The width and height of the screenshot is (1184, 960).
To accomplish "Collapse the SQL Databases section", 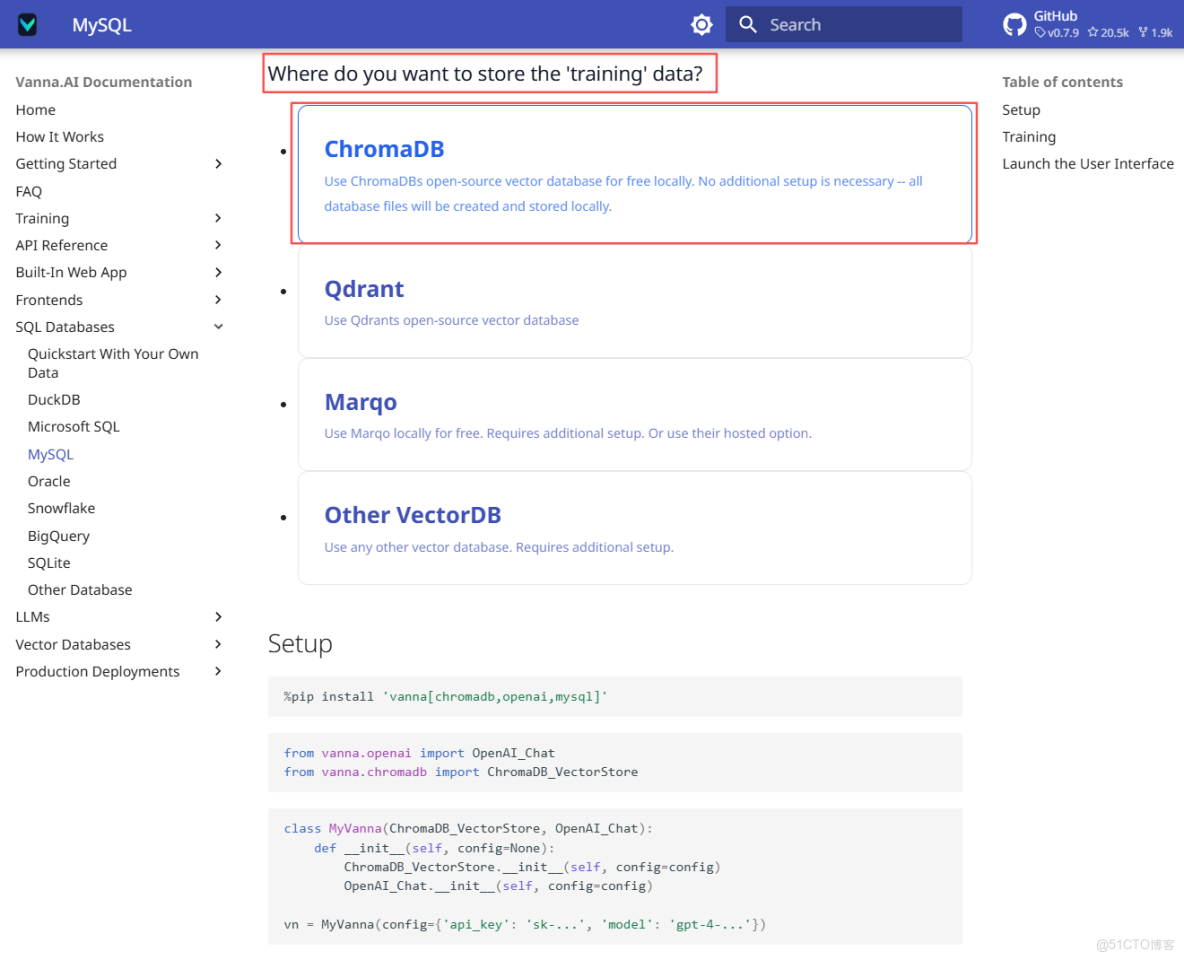I will tap(218, 327).
